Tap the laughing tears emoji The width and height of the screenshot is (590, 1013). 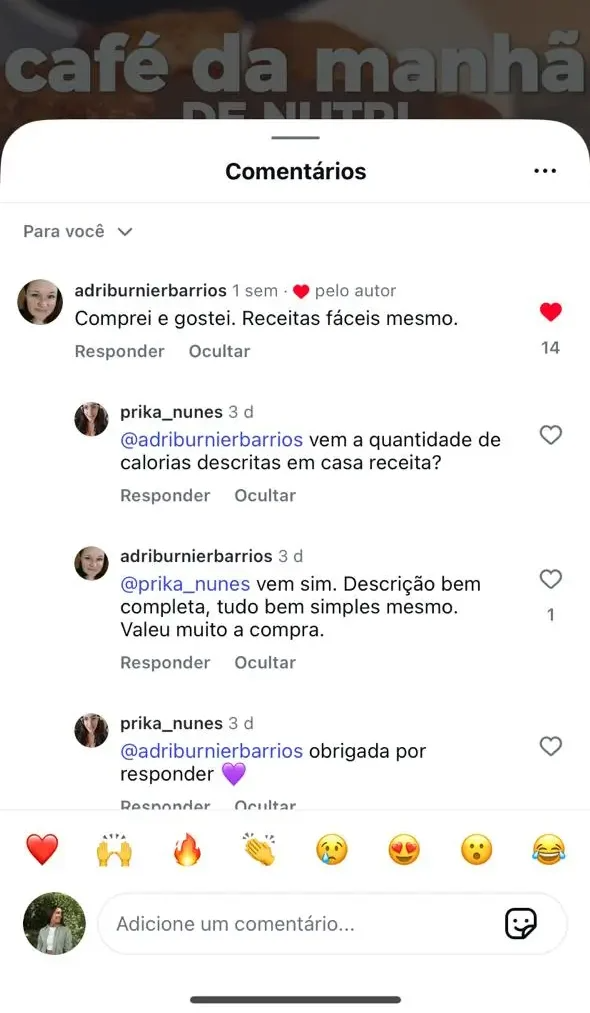[x=549, y=849]
